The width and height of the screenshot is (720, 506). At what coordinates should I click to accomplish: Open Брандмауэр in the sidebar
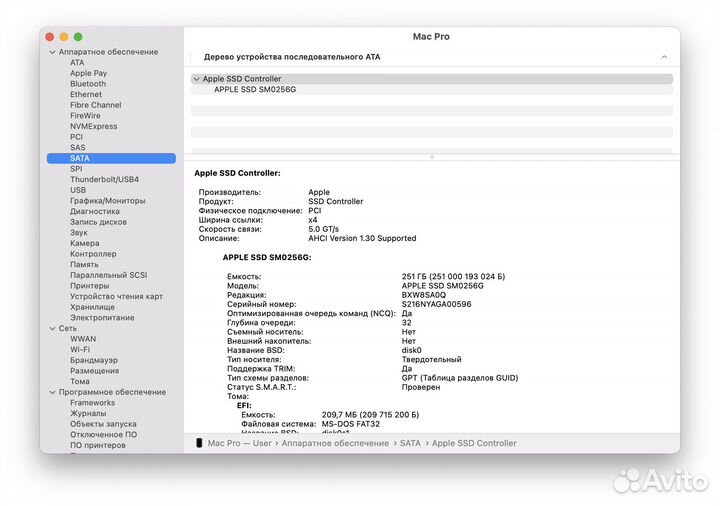click(94, 360)
